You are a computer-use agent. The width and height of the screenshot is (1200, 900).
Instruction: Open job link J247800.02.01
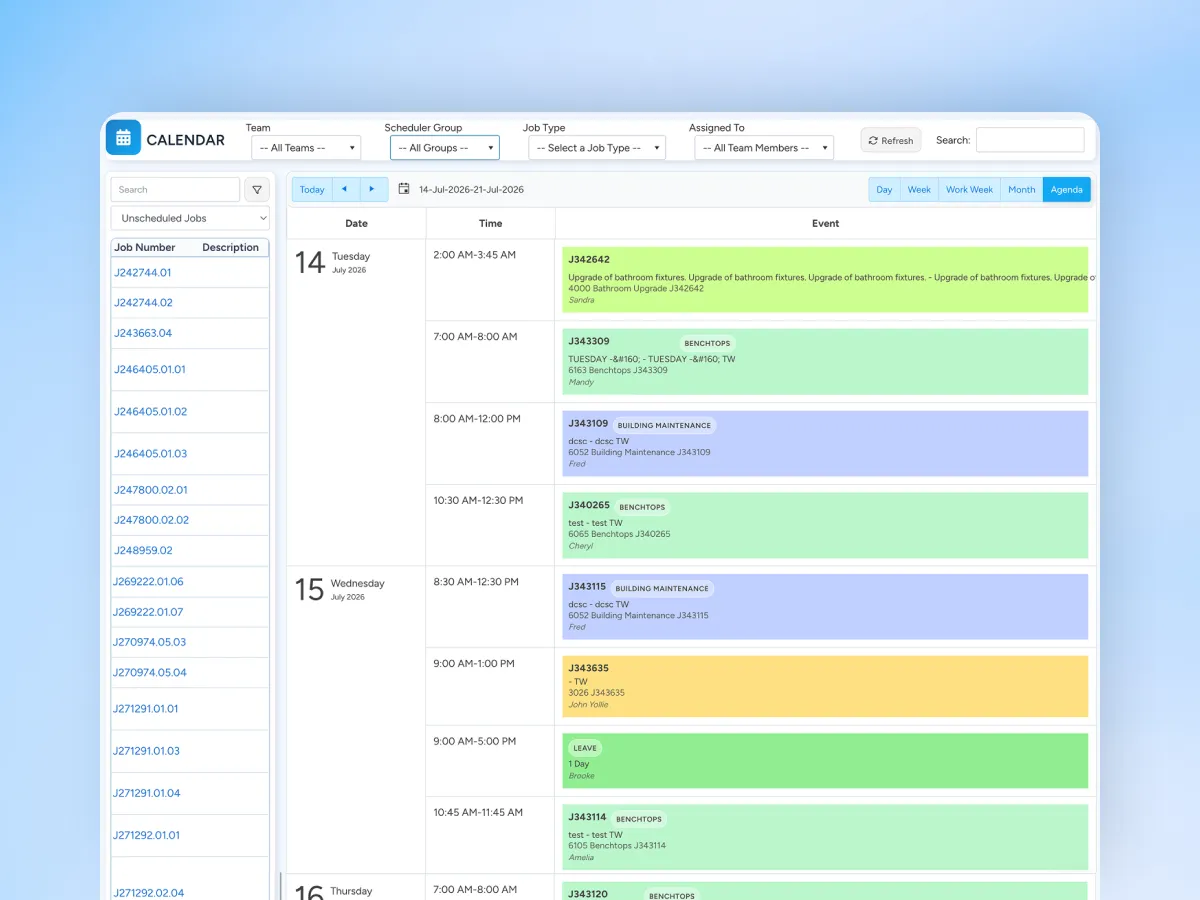(x=150, y=490)
